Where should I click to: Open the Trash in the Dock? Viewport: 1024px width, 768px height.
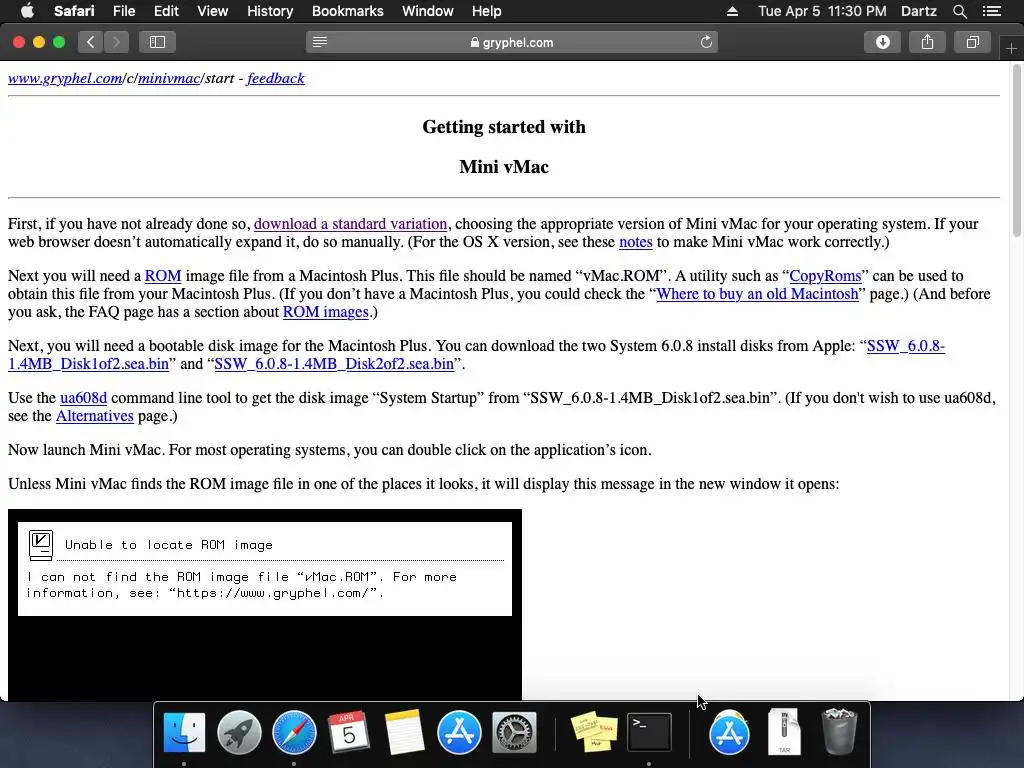point(839,733)
